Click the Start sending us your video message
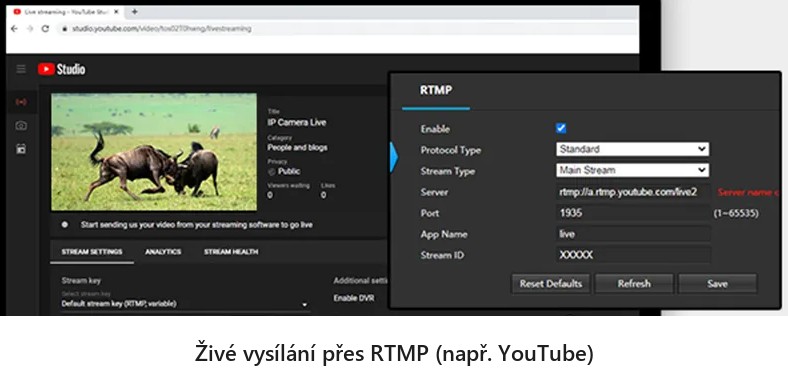 pyautogui.click(x=196, y=225)
